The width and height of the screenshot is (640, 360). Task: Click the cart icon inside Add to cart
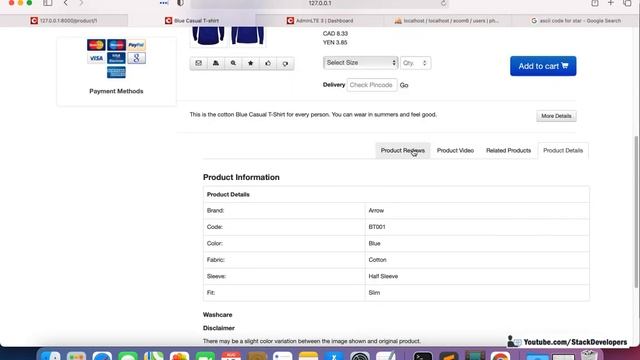(x=565, y=66)
